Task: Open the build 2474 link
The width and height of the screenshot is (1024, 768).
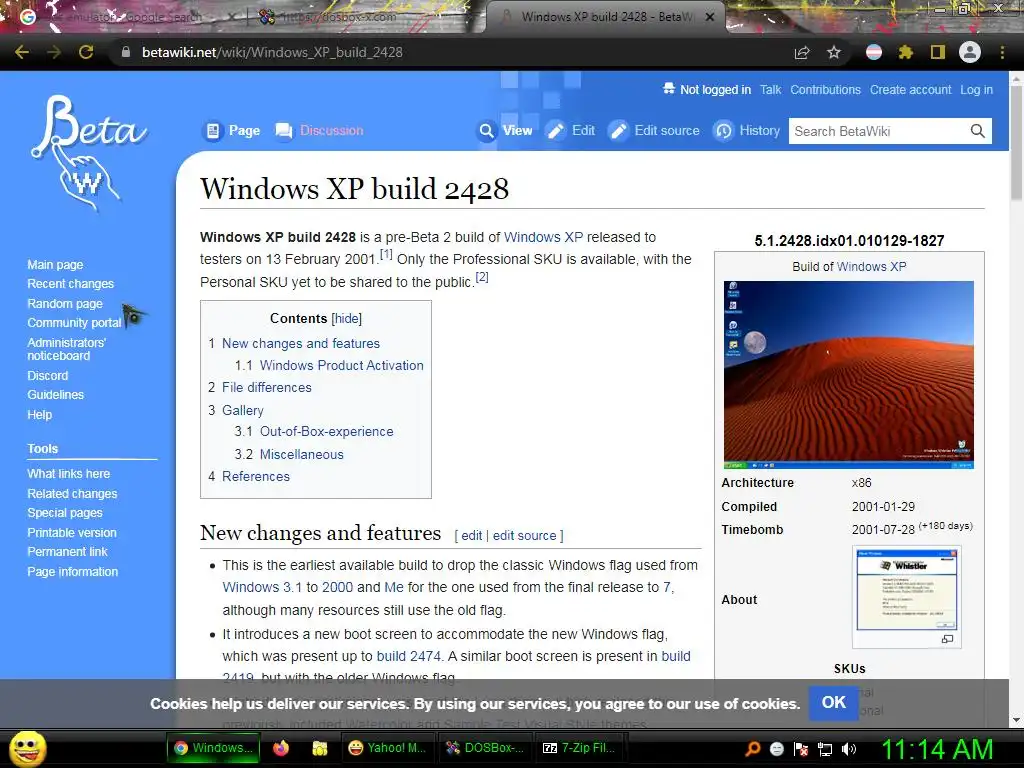Action: tap(409, 656)
